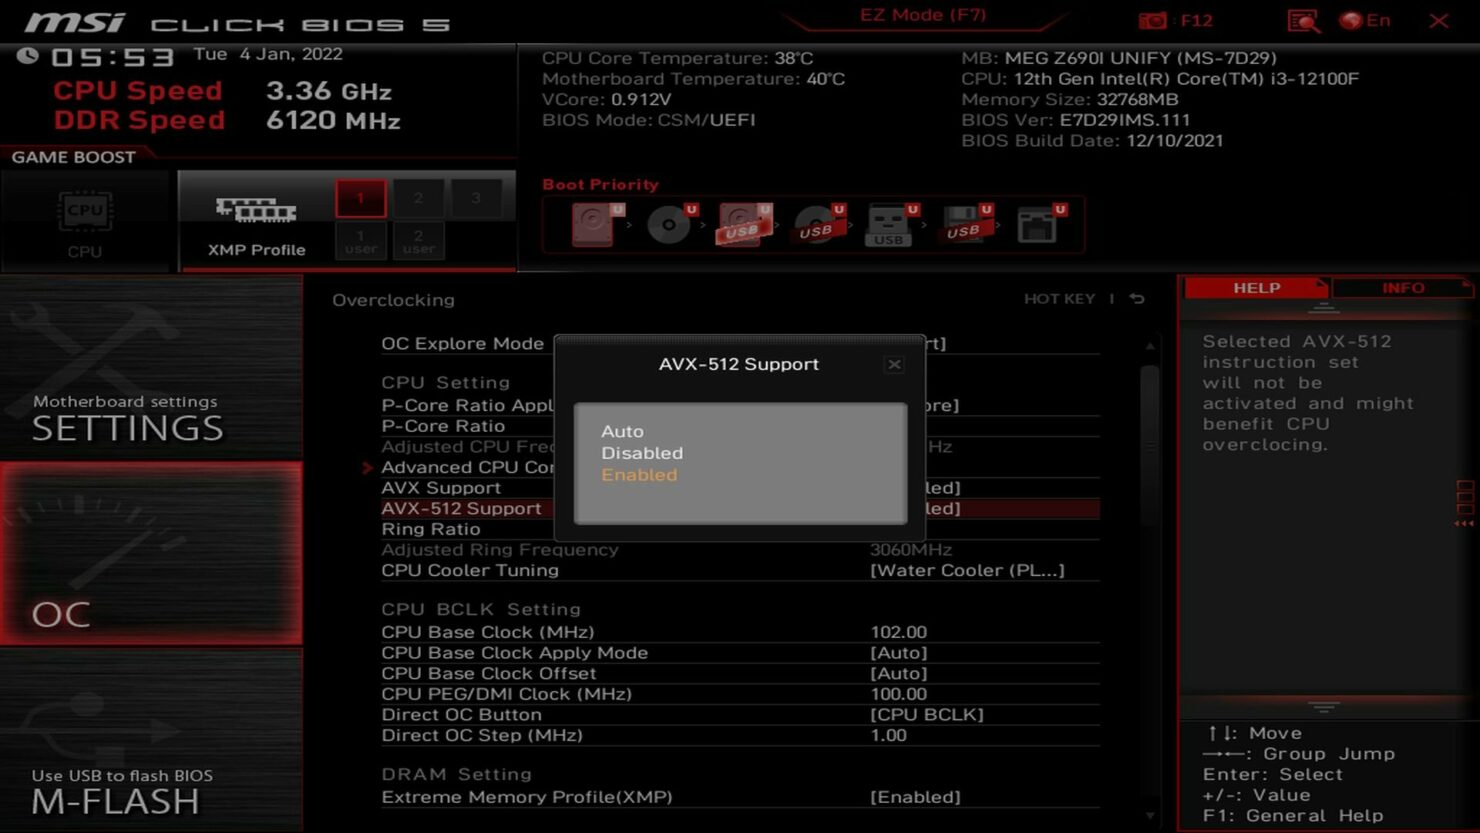Click the USB flash drive boot device icon
The image size is (1480, 833).
(x=888, y=224)
